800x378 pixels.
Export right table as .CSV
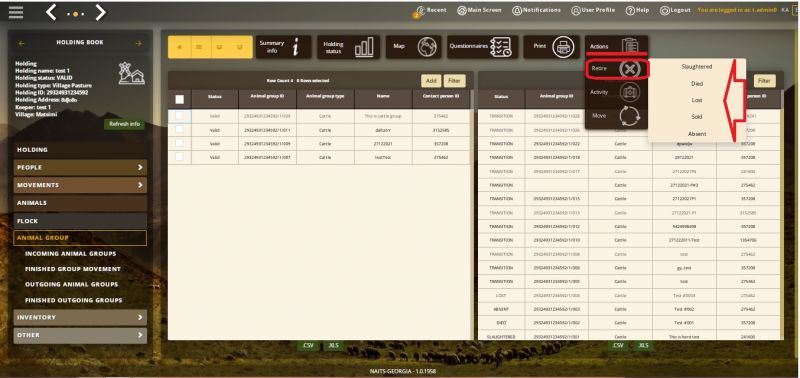coord(618,345)
